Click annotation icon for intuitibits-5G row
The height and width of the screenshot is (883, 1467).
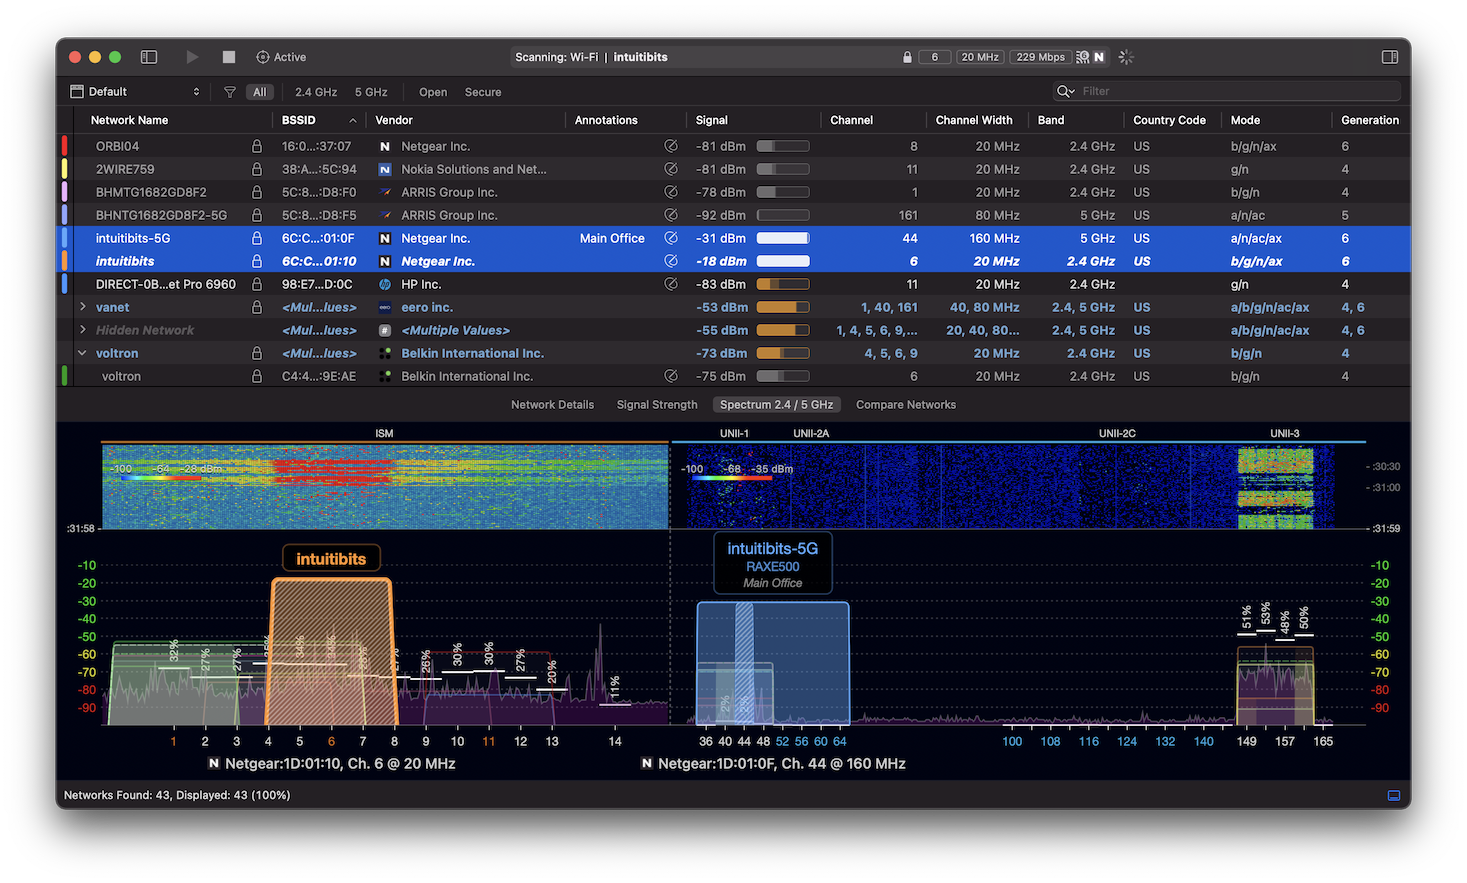(671, 238)
